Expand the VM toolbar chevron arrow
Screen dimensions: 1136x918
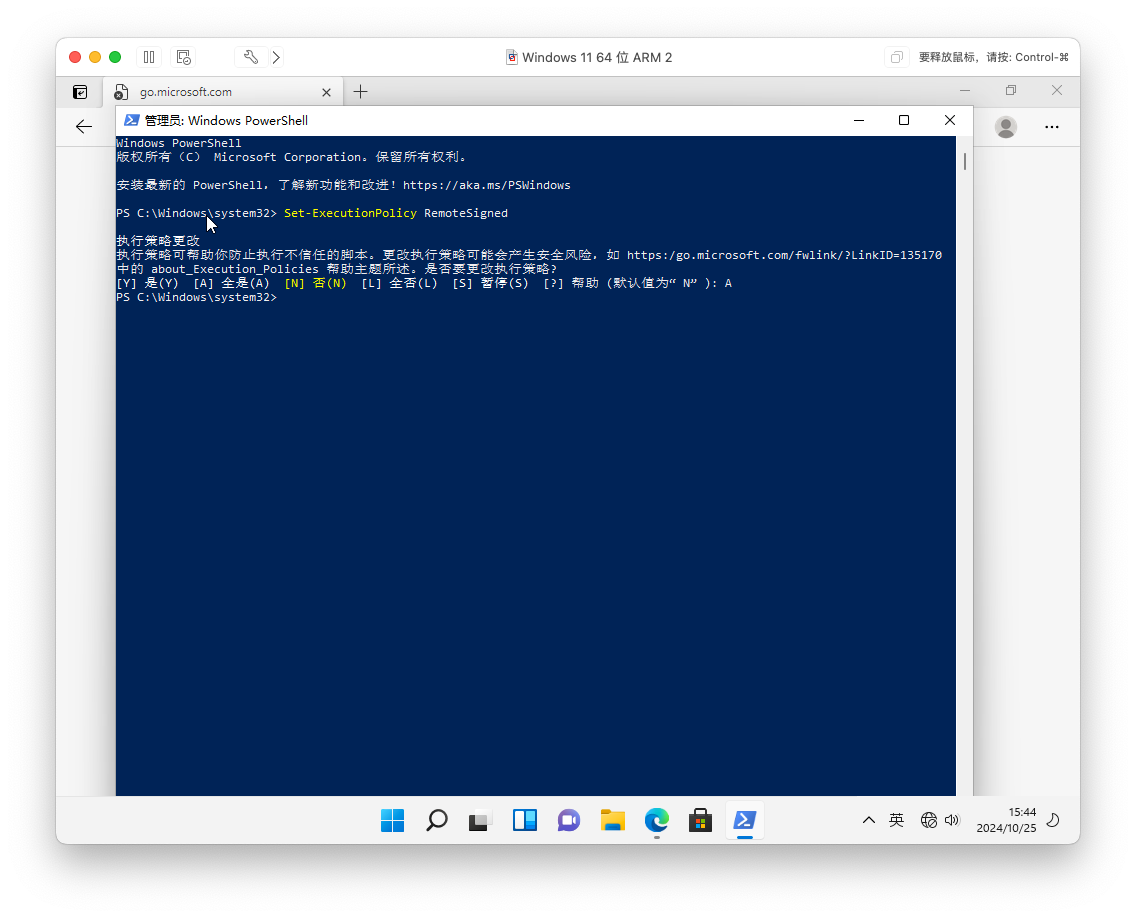[277, 57]
